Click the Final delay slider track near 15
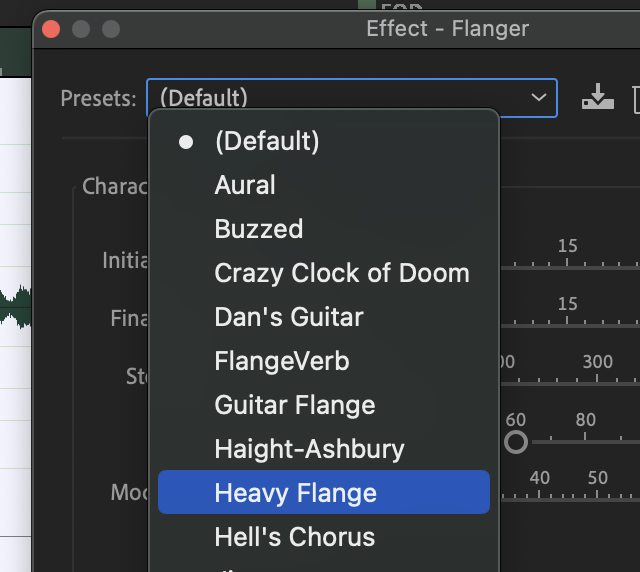640x572 pixels. point(567,325)
